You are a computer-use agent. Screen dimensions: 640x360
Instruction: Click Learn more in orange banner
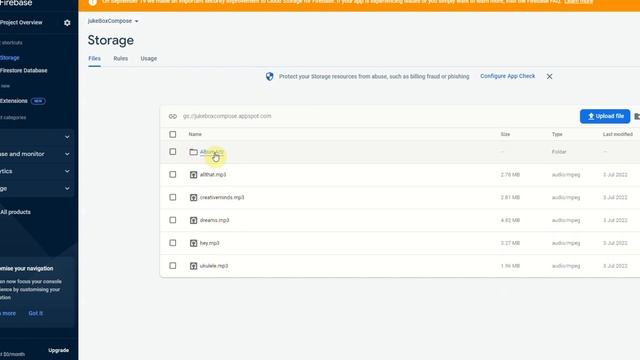point(578,2)
